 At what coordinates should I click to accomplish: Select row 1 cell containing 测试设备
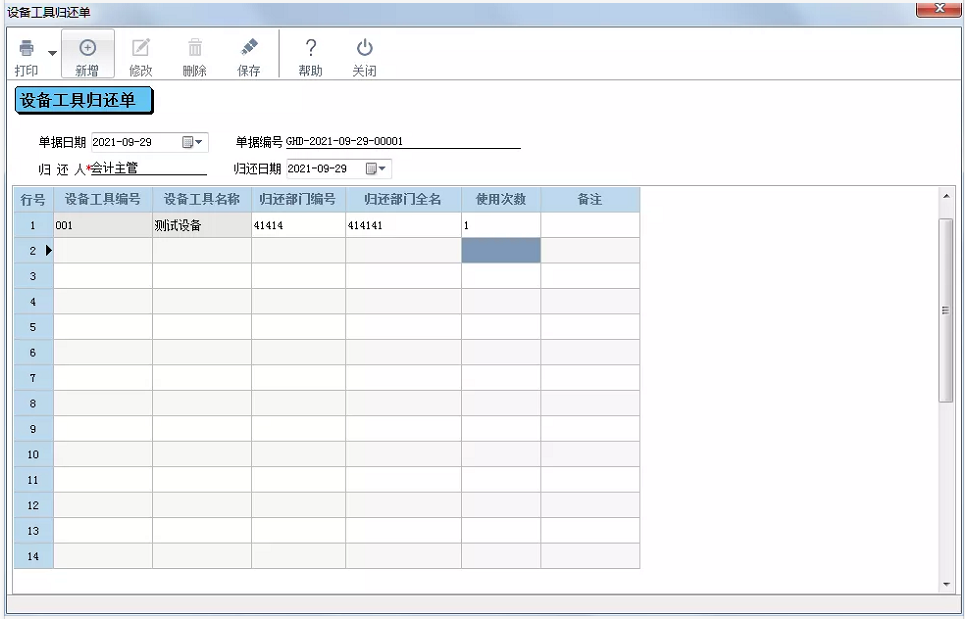pos(202,225)
